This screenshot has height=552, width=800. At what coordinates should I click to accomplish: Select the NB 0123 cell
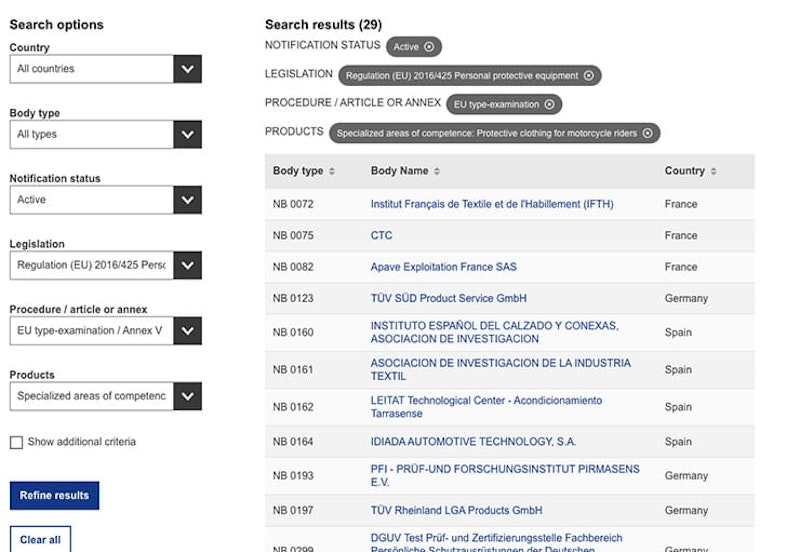click(293, 298)
